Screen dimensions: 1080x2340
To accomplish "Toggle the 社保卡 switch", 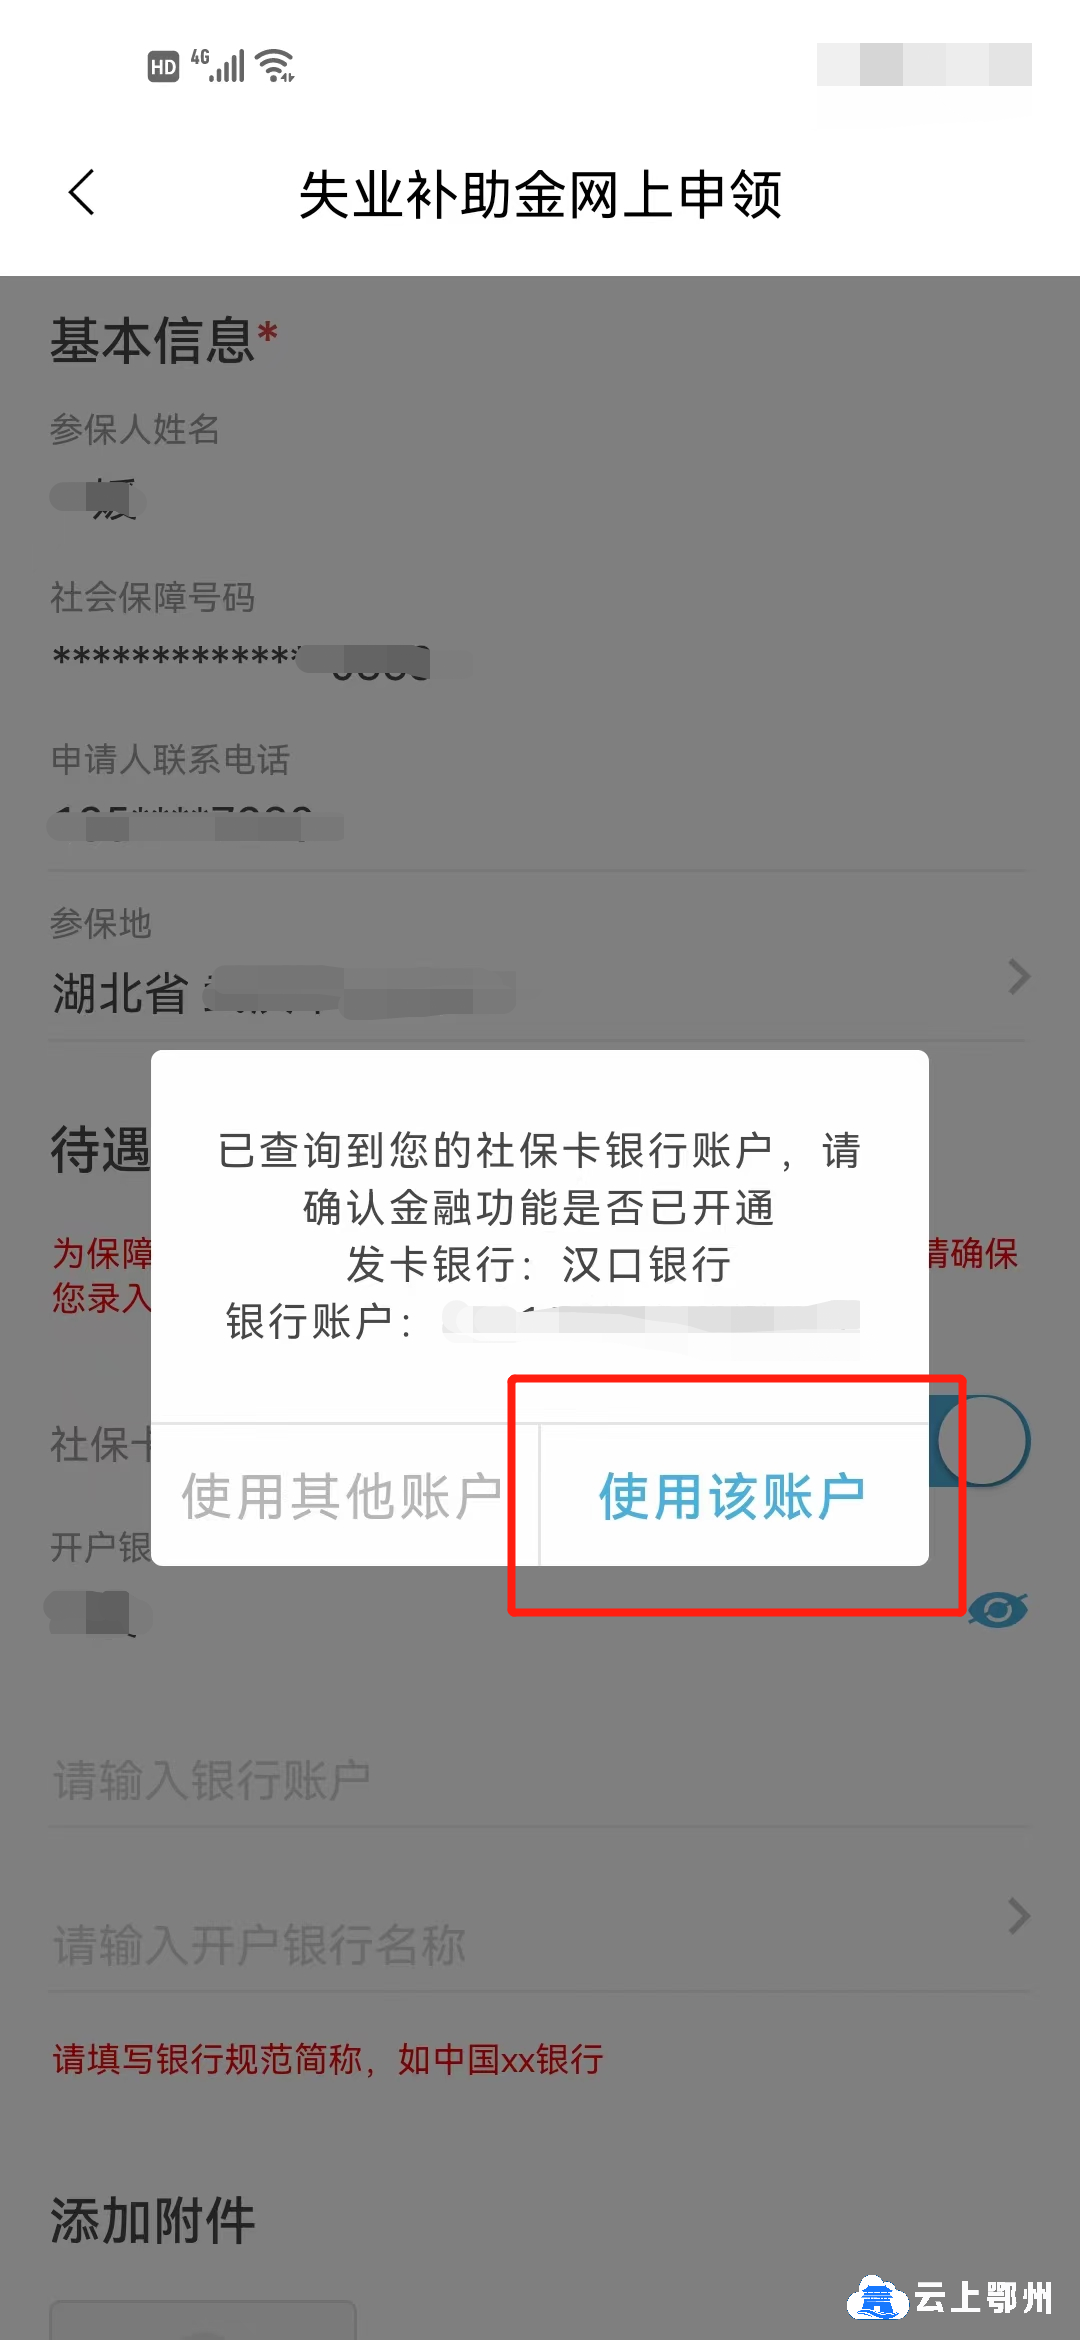I will [980, 1441].
